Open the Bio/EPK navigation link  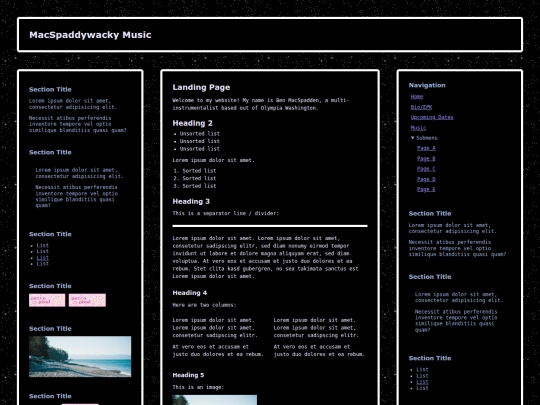click(421, 107)
